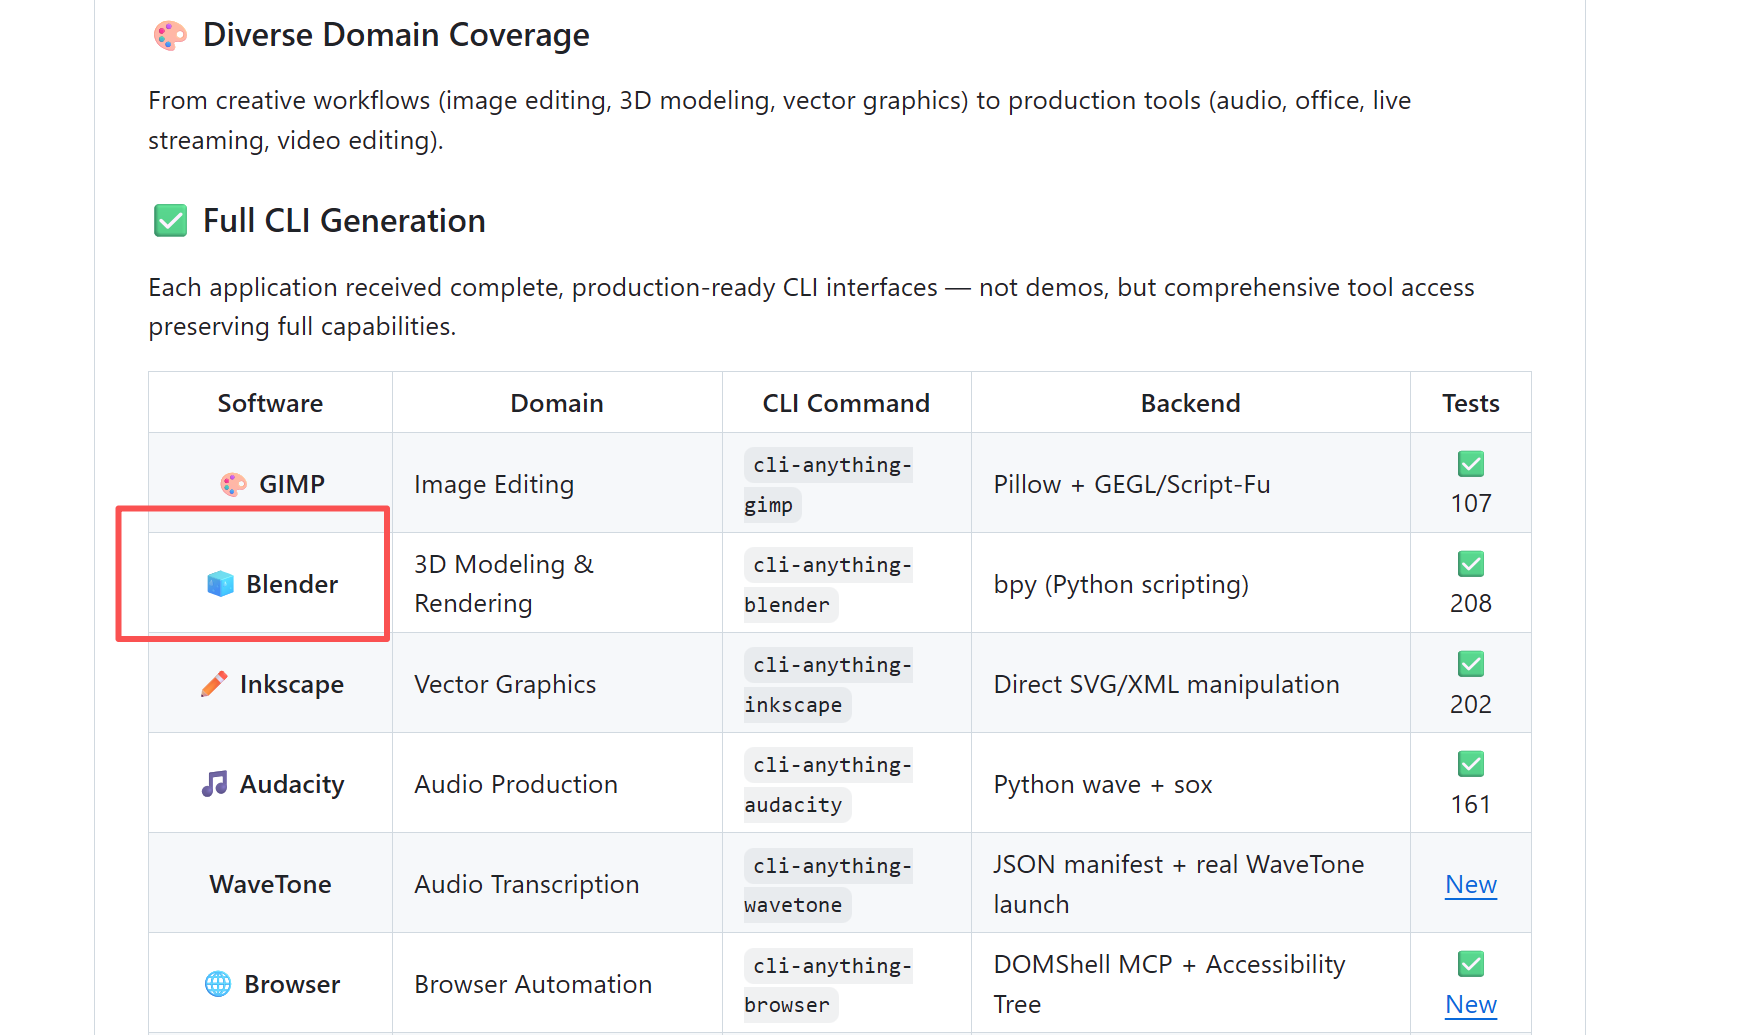This screenshot has height=1035, width=1746.
Task: Click the cli-anything-blender command code
Action: pos(828,585)
